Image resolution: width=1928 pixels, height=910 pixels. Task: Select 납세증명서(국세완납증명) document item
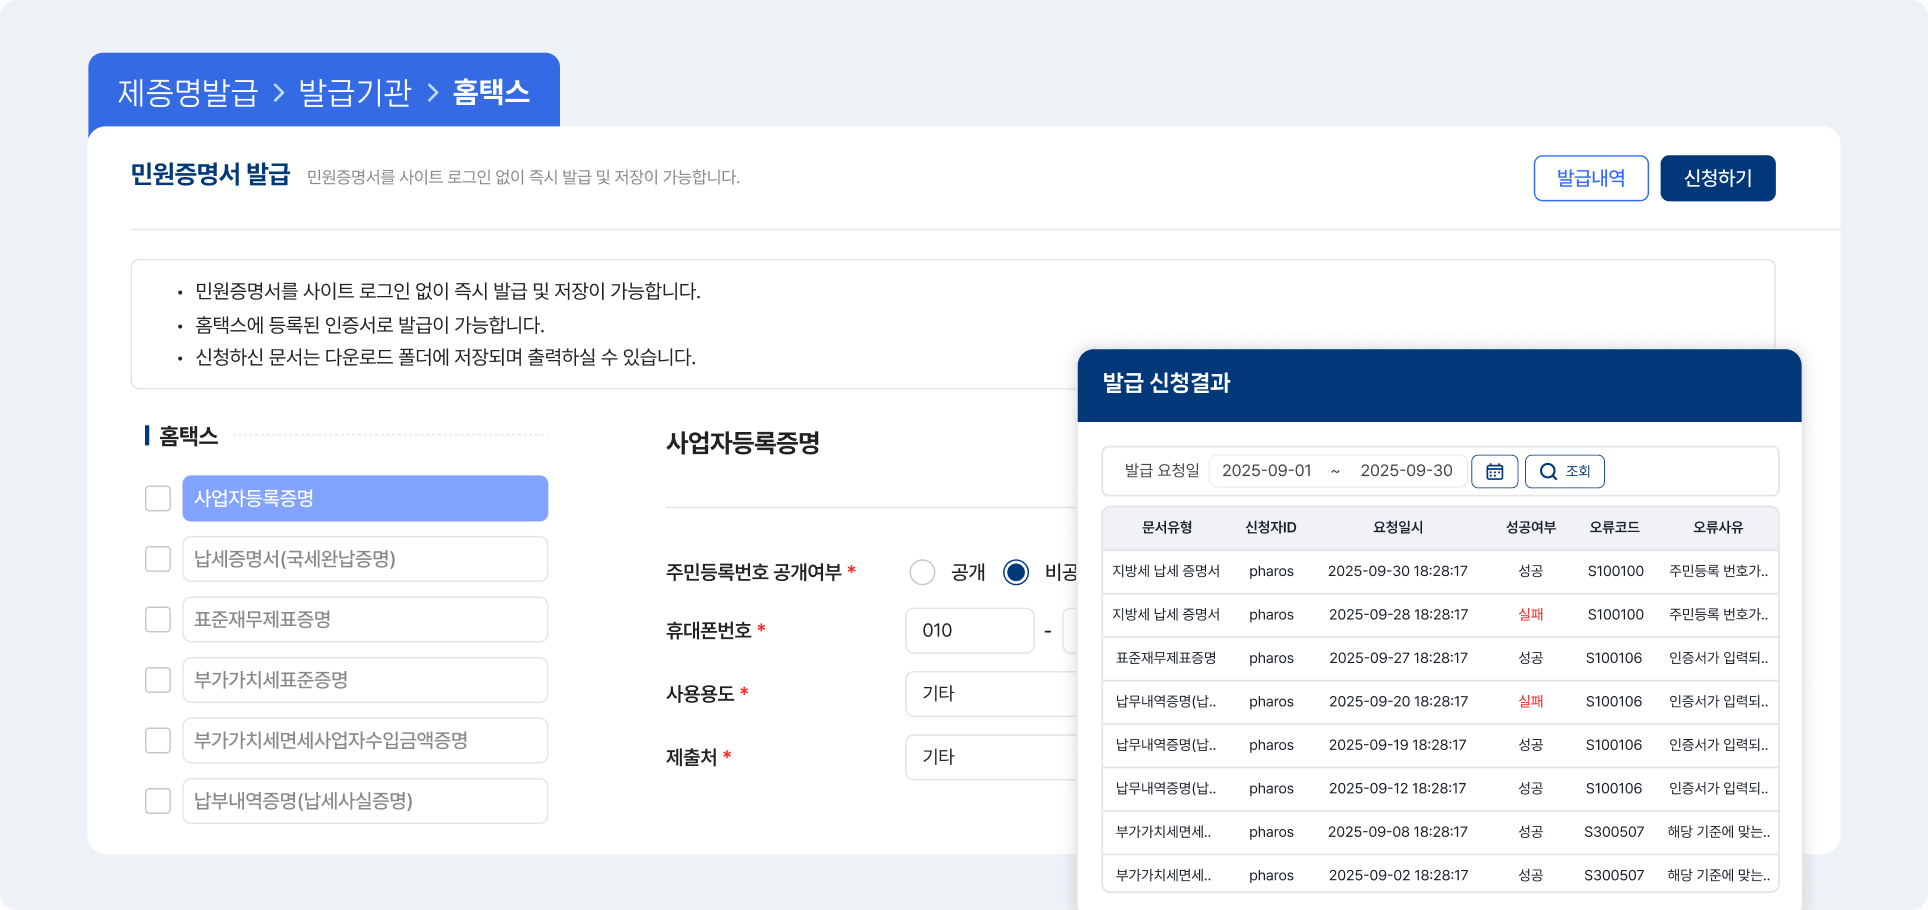pyautogui.click(x=365, y=559)
